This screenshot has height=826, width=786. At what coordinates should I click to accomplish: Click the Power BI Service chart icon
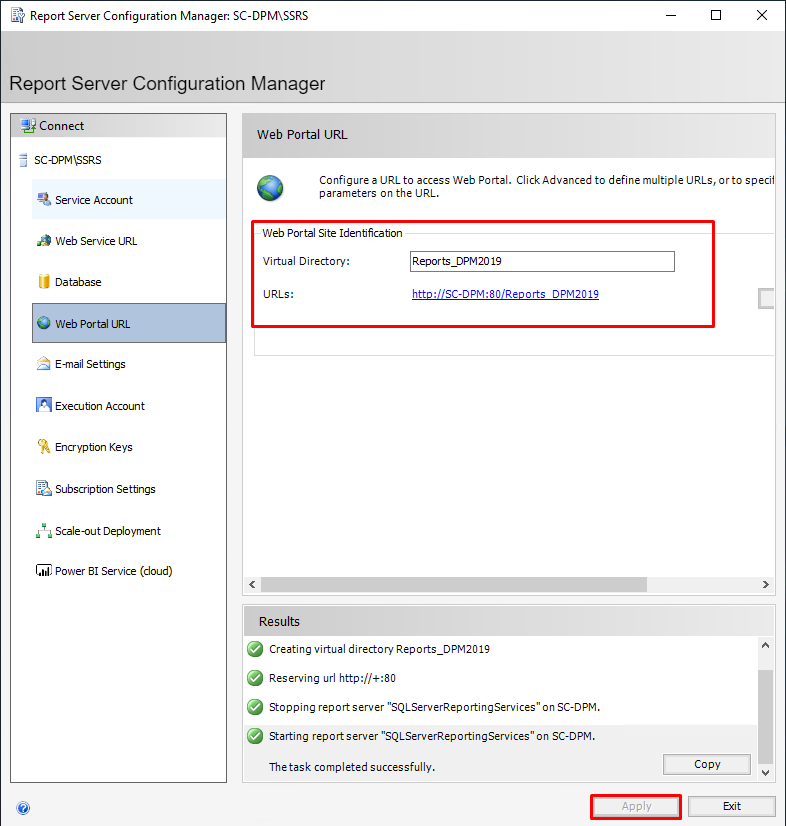pos(44,571)
